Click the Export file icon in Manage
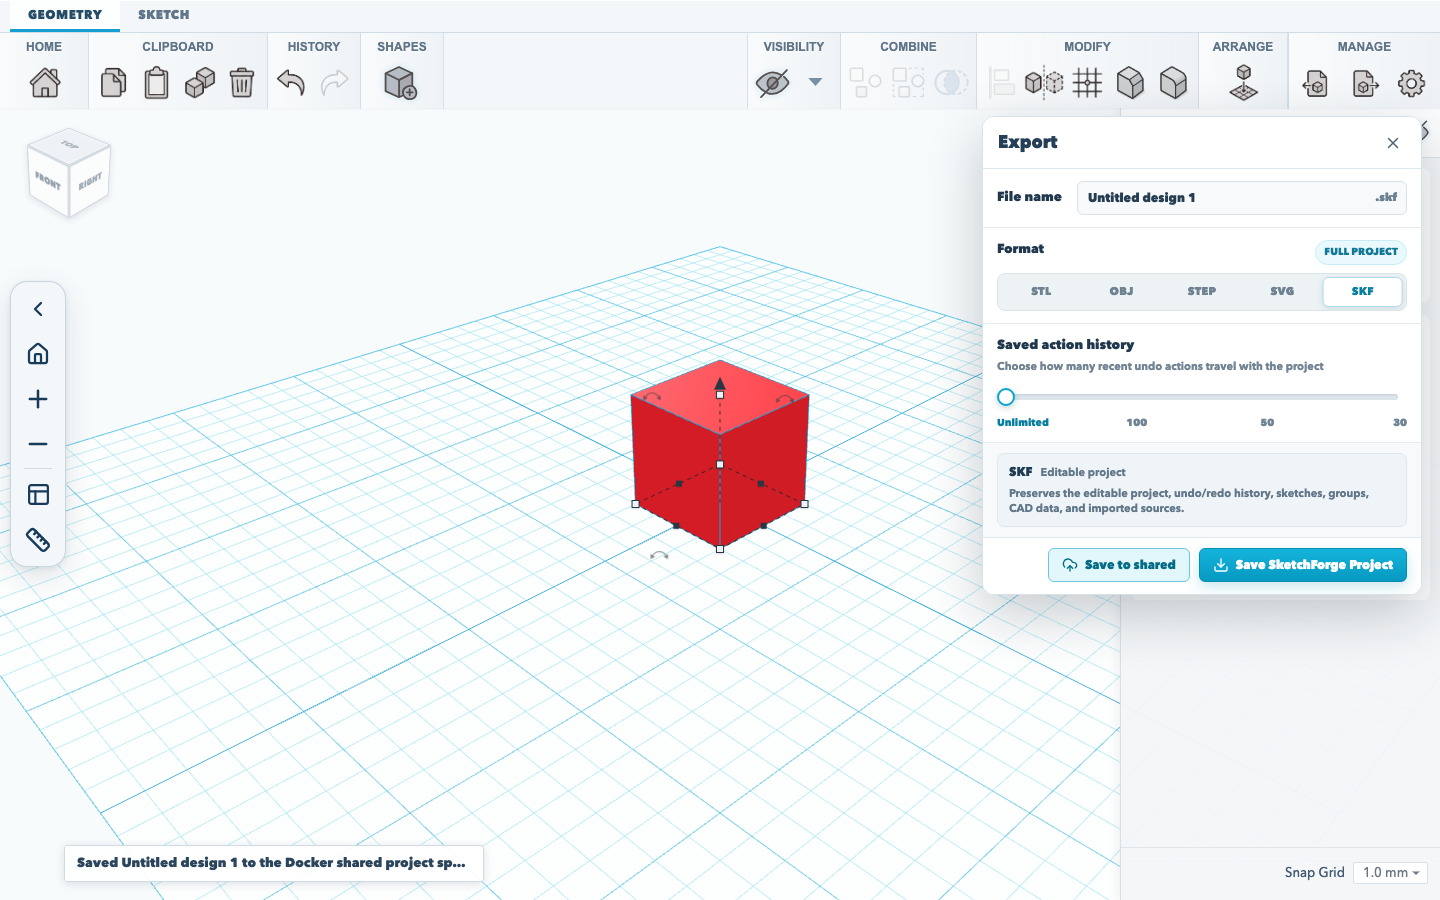 pos(1365,83)
